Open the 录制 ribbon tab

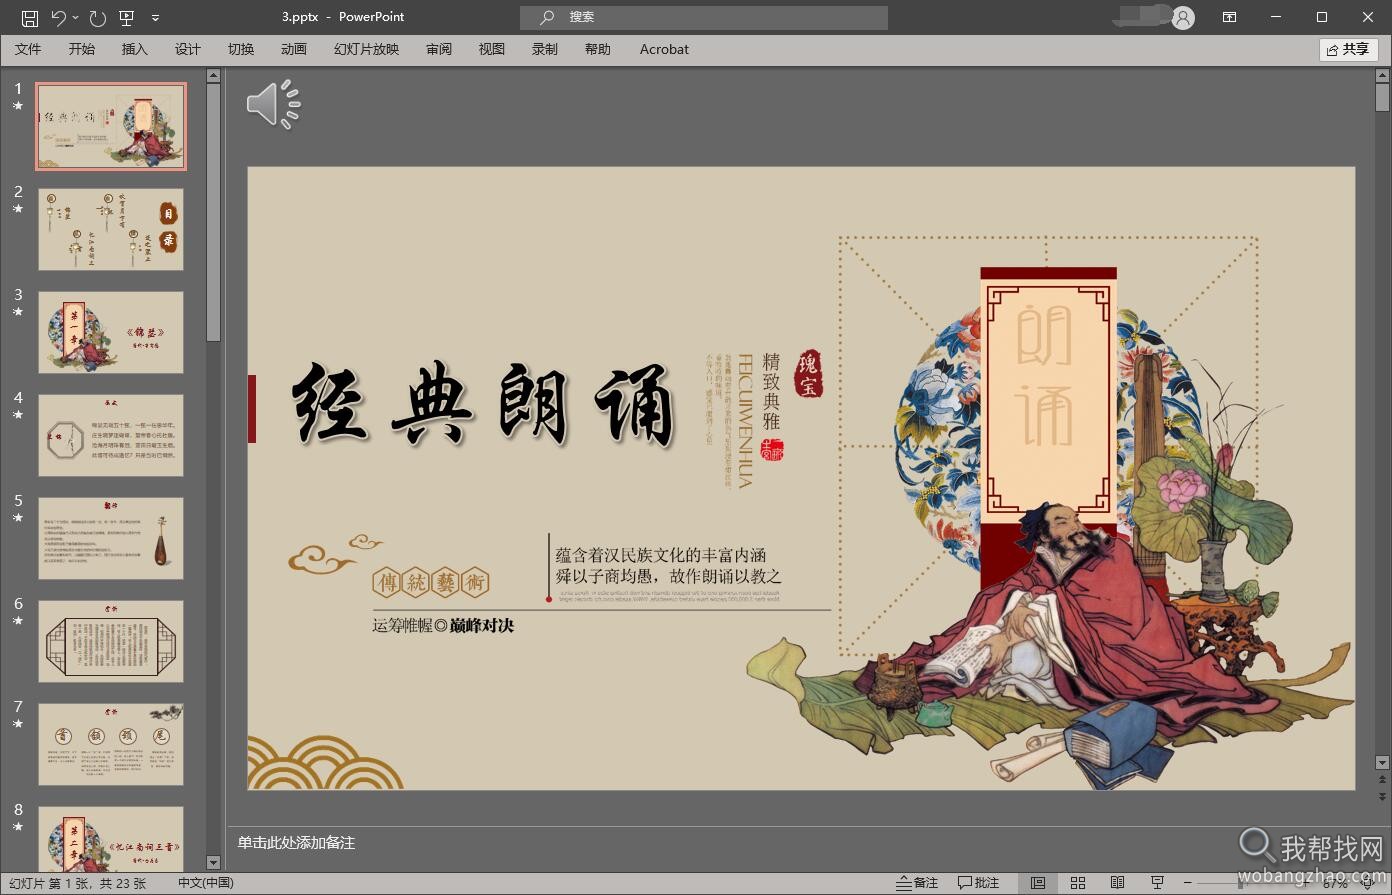(x=545, y=49)
